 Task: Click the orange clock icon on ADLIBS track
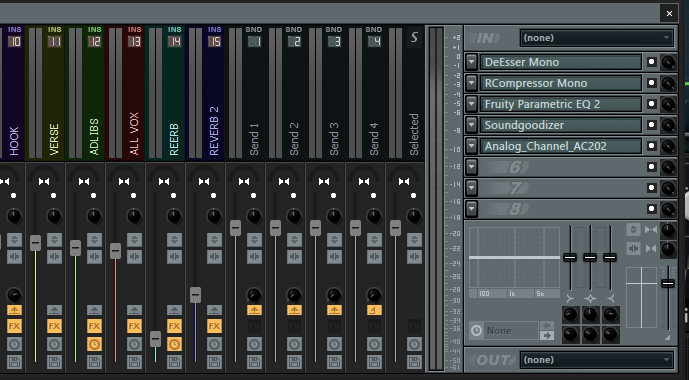[94, 344]
